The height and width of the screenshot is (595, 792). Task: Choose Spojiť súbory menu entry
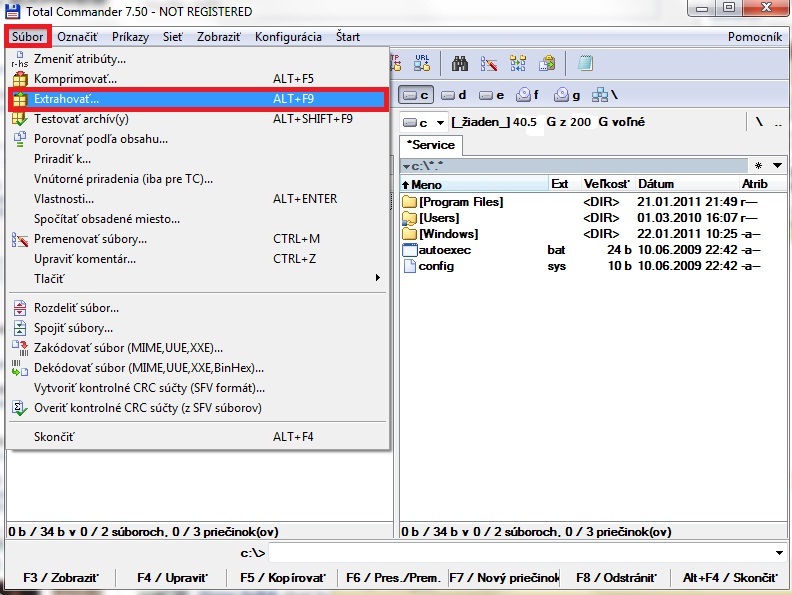[x=197, y=328]
